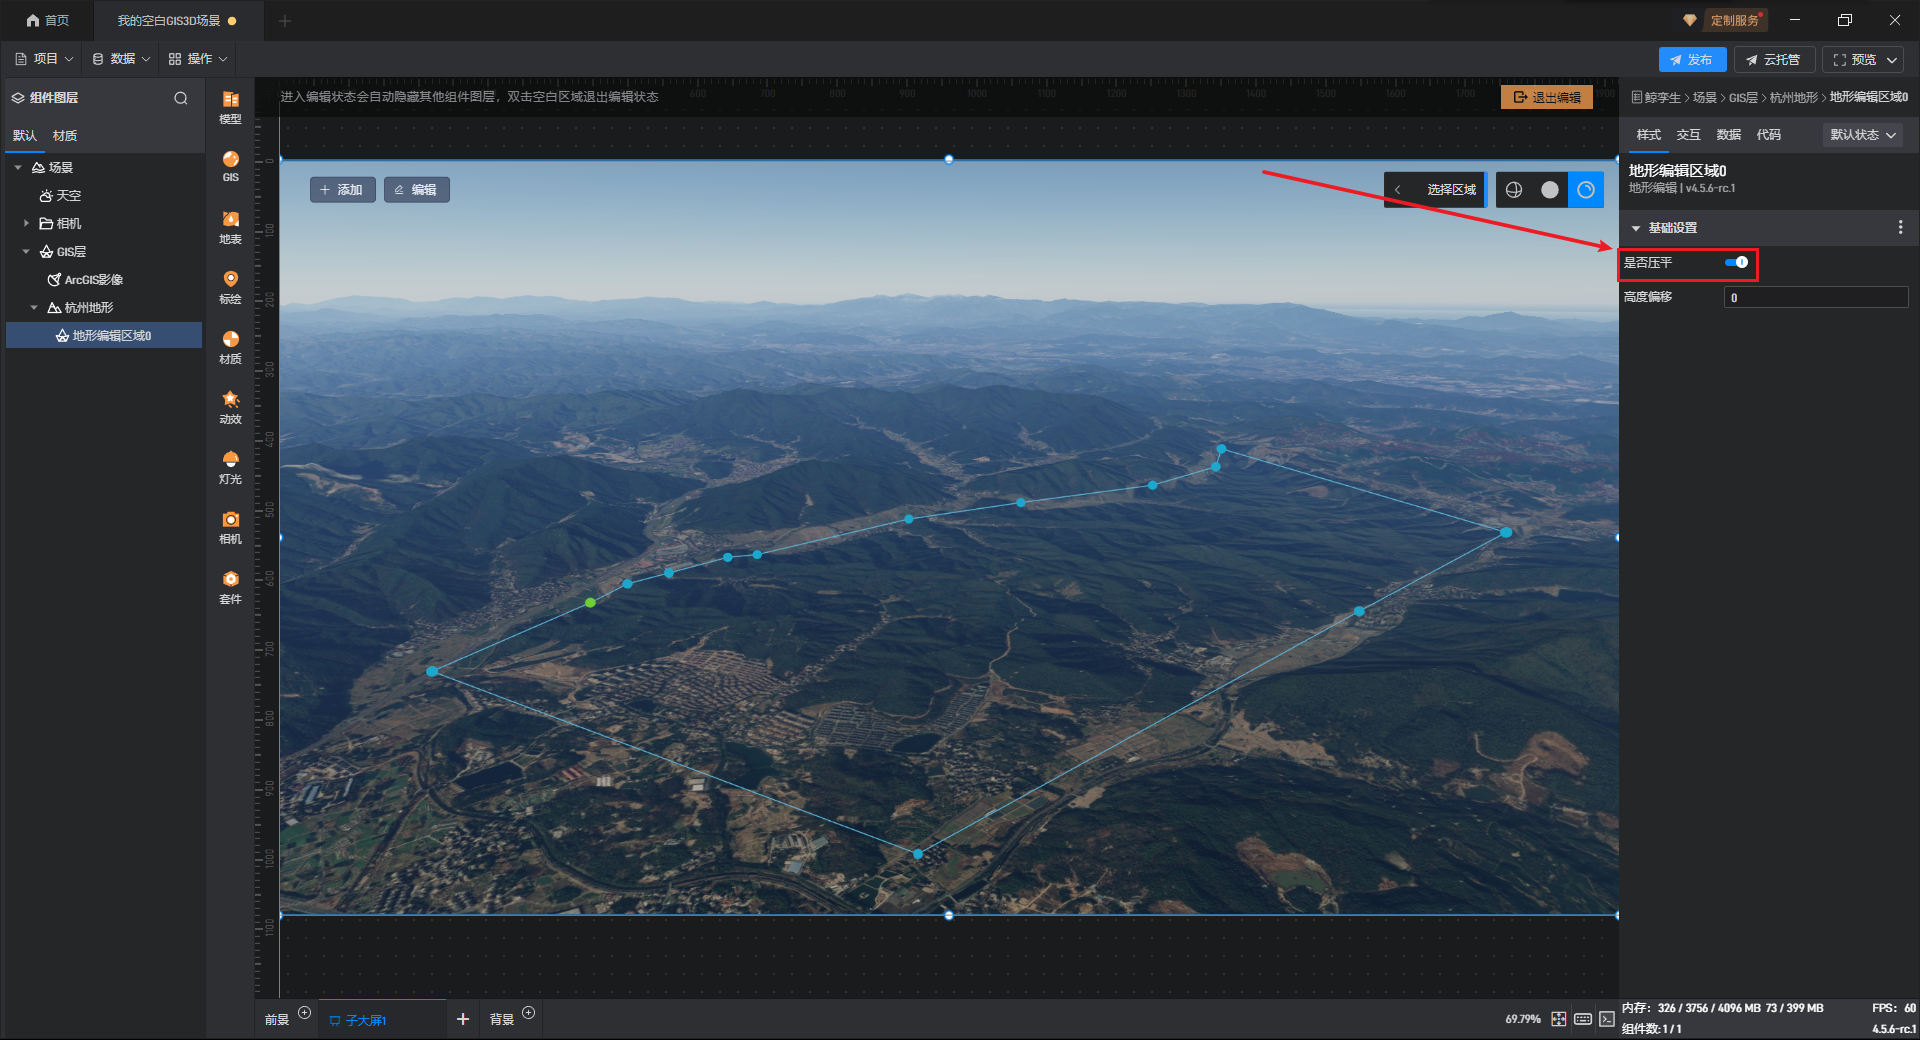
Task: Add a new sub-screen with plus
Action: point(463,1019)
